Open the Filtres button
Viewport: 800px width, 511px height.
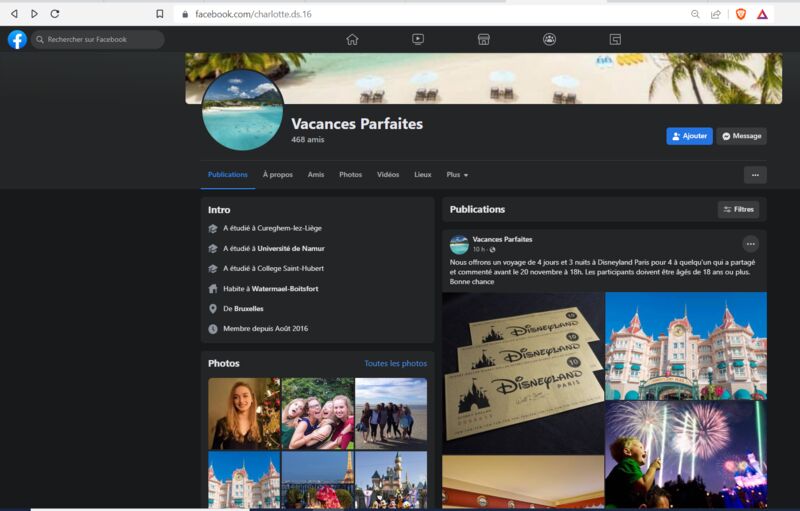738,210
